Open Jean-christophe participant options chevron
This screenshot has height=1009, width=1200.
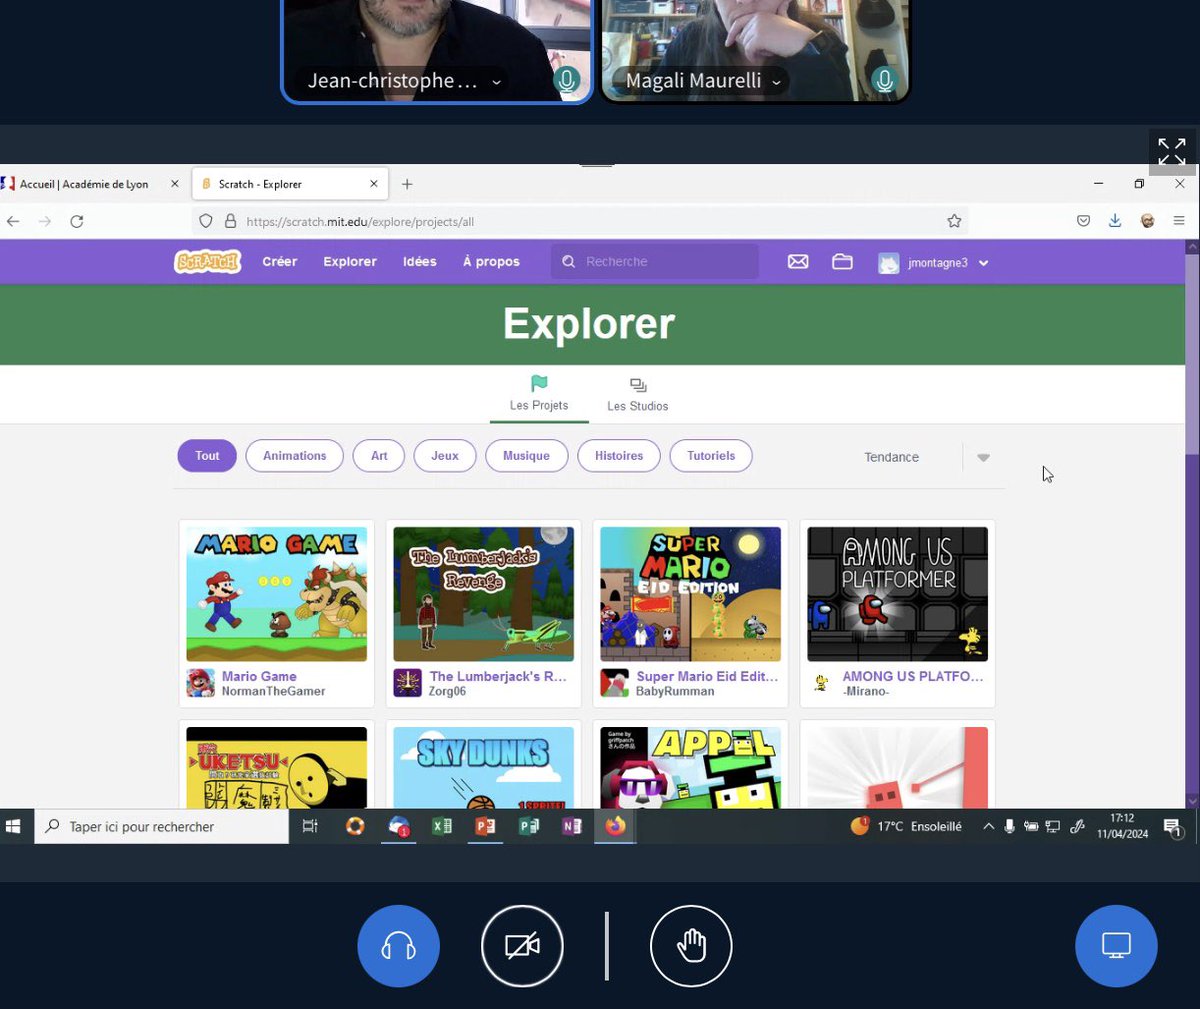[496, 82]
